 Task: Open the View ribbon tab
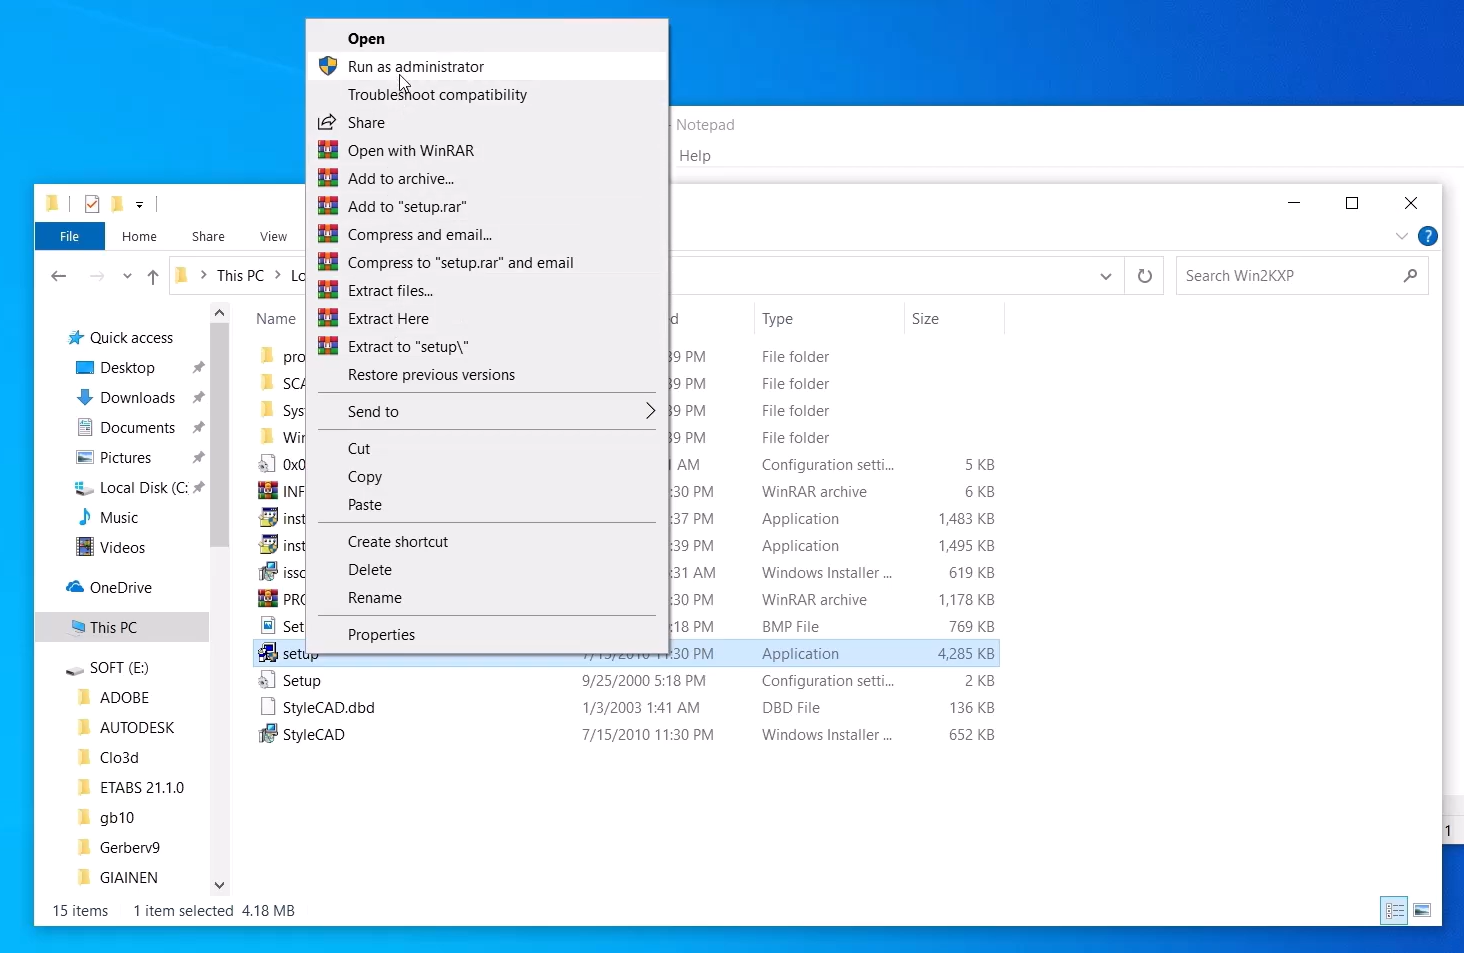click(273, 236)
